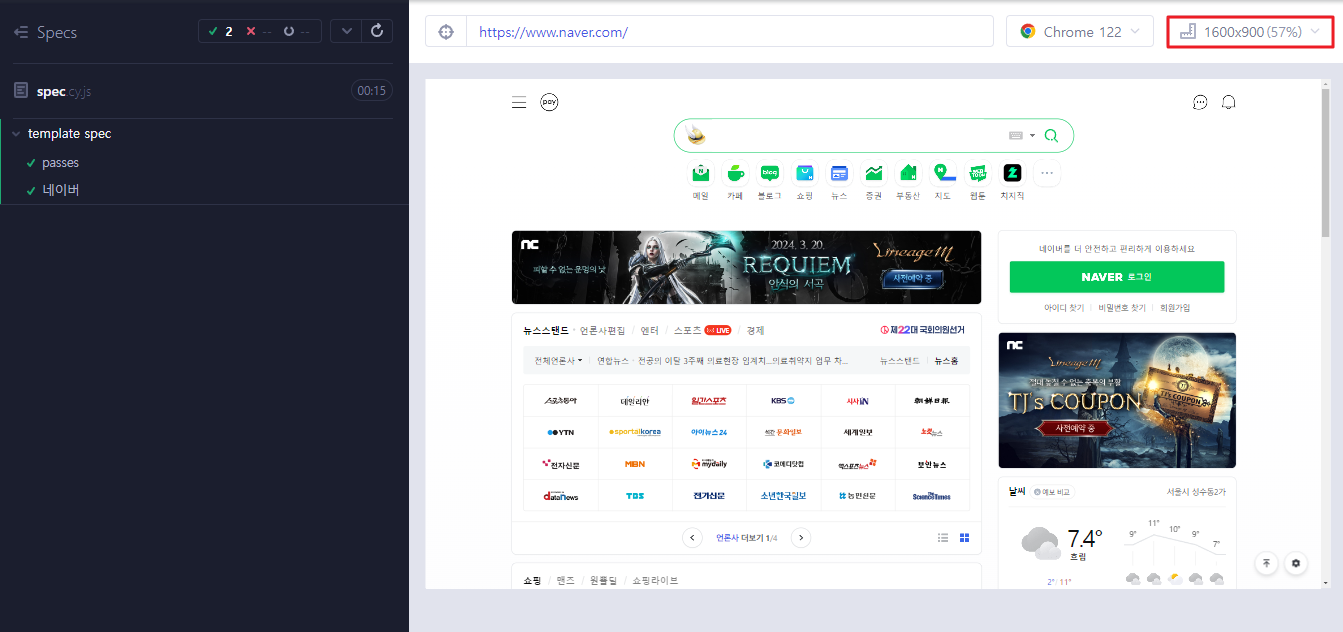Select the 스포츠 LIVE tab

[703, 330]
